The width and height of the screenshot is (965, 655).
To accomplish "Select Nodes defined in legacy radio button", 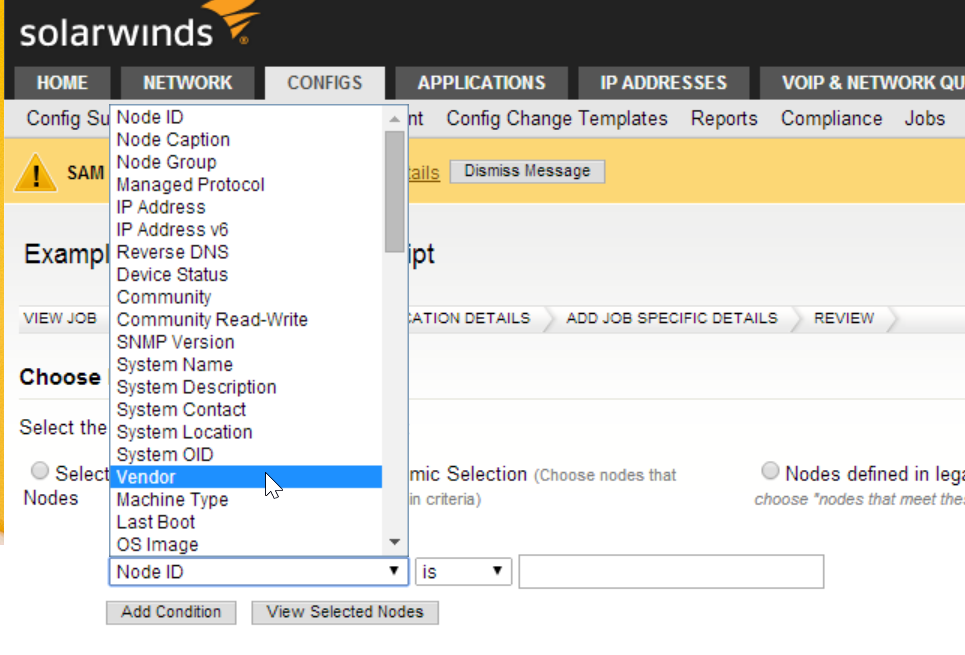I will (x=770, y=471).
